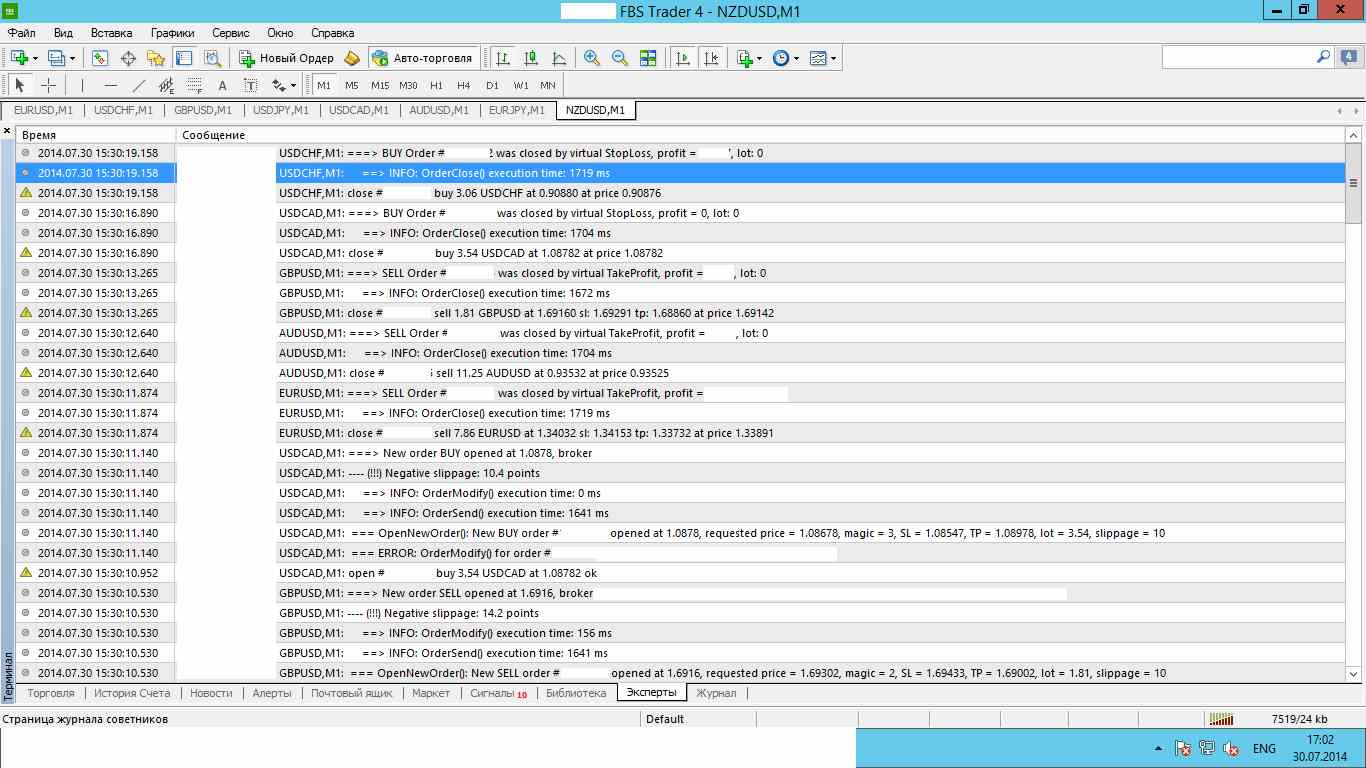Switch to EURUSD,M1 chart tab
1366x768 pixels.
point(43,110)
